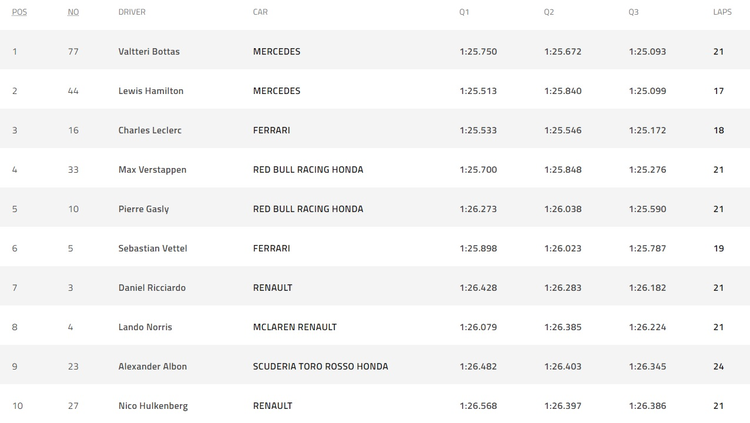Open Daniel Ricciardo driver entry
750x423 pixels.
pos(152,288)
